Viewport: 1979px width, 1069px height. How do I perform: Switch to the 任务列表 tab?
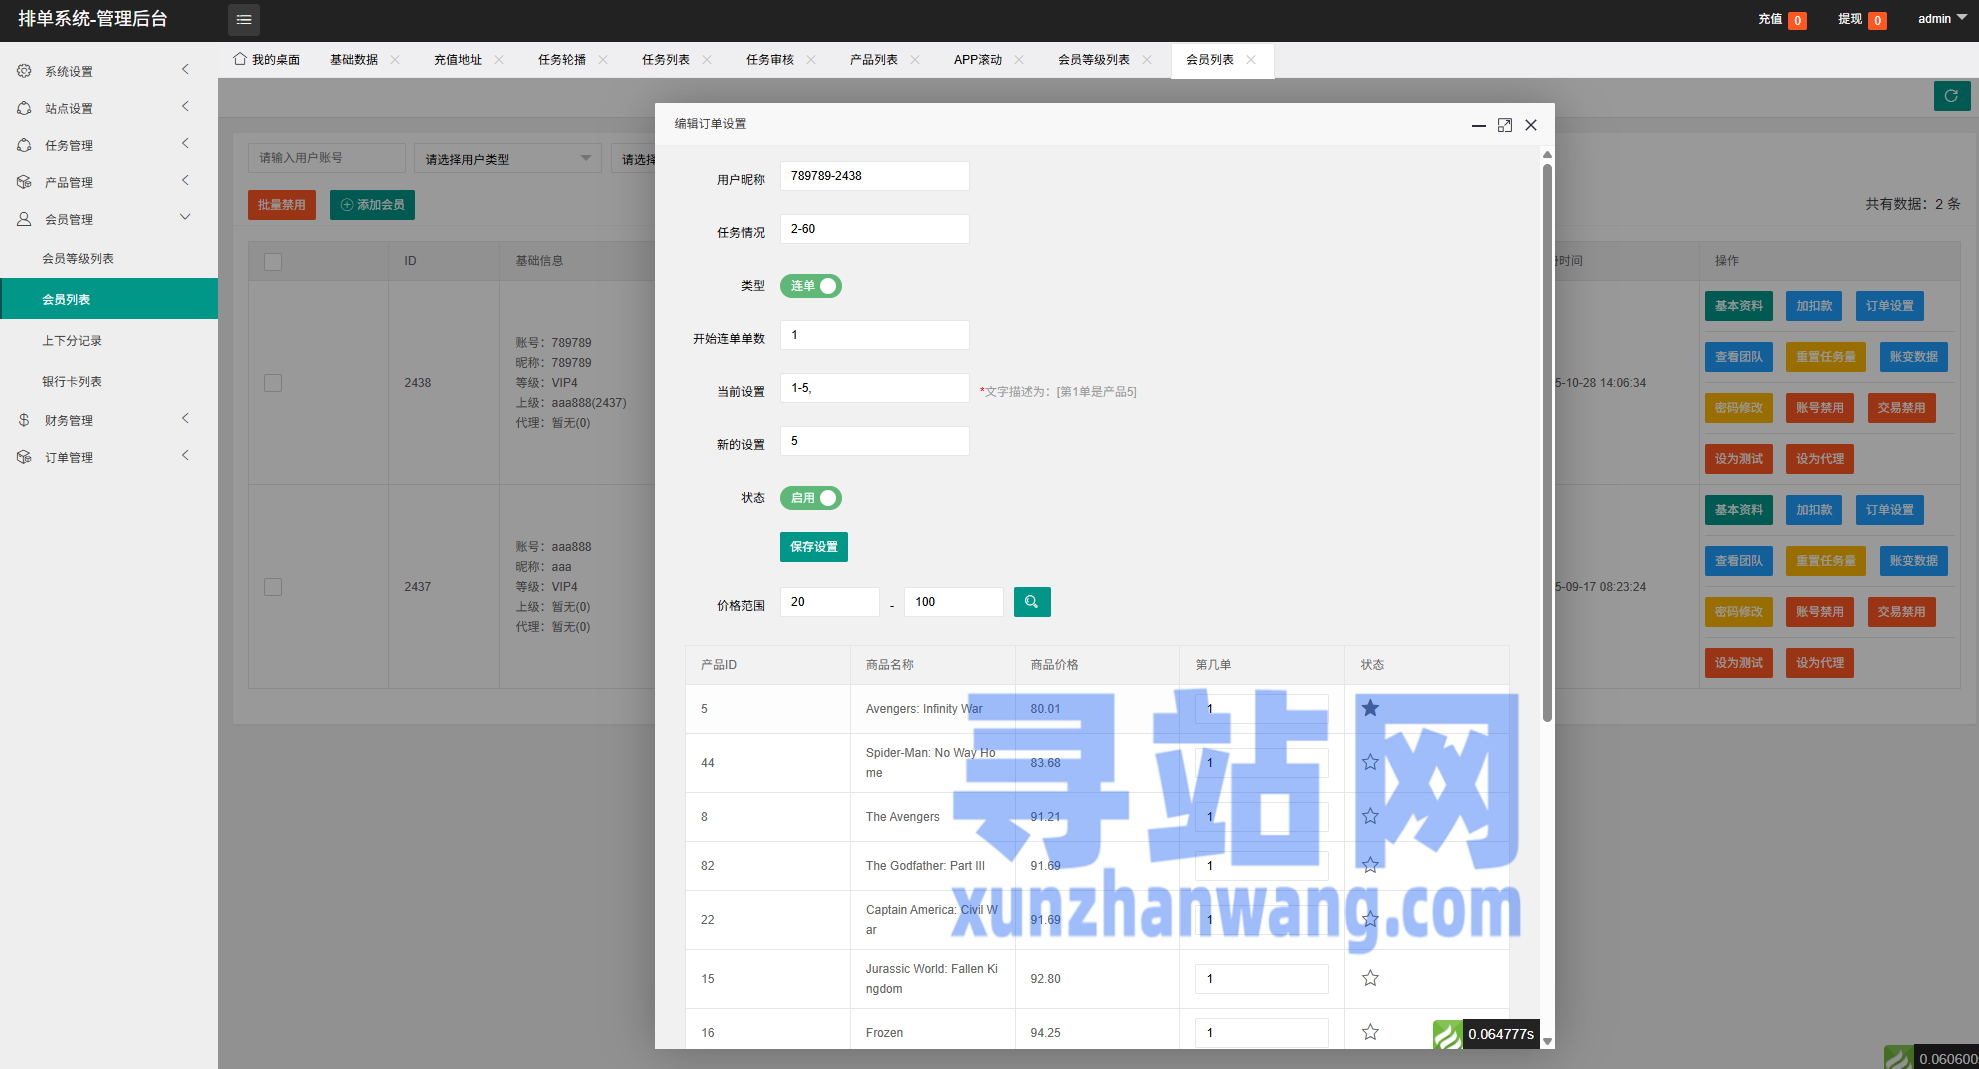point(665,60)
